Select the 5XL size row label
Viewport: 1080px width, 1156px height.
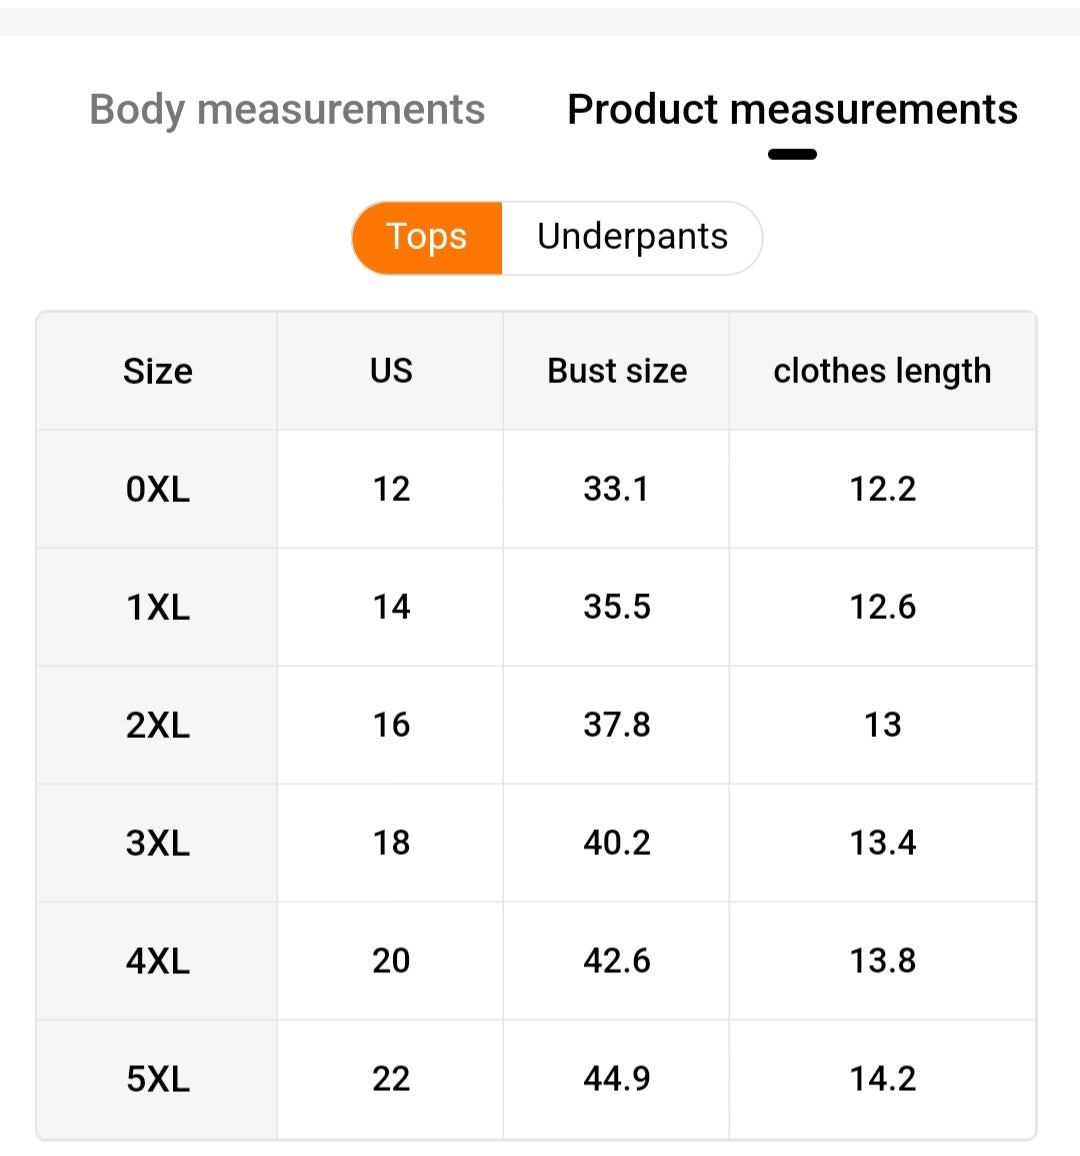point(158,1079)
